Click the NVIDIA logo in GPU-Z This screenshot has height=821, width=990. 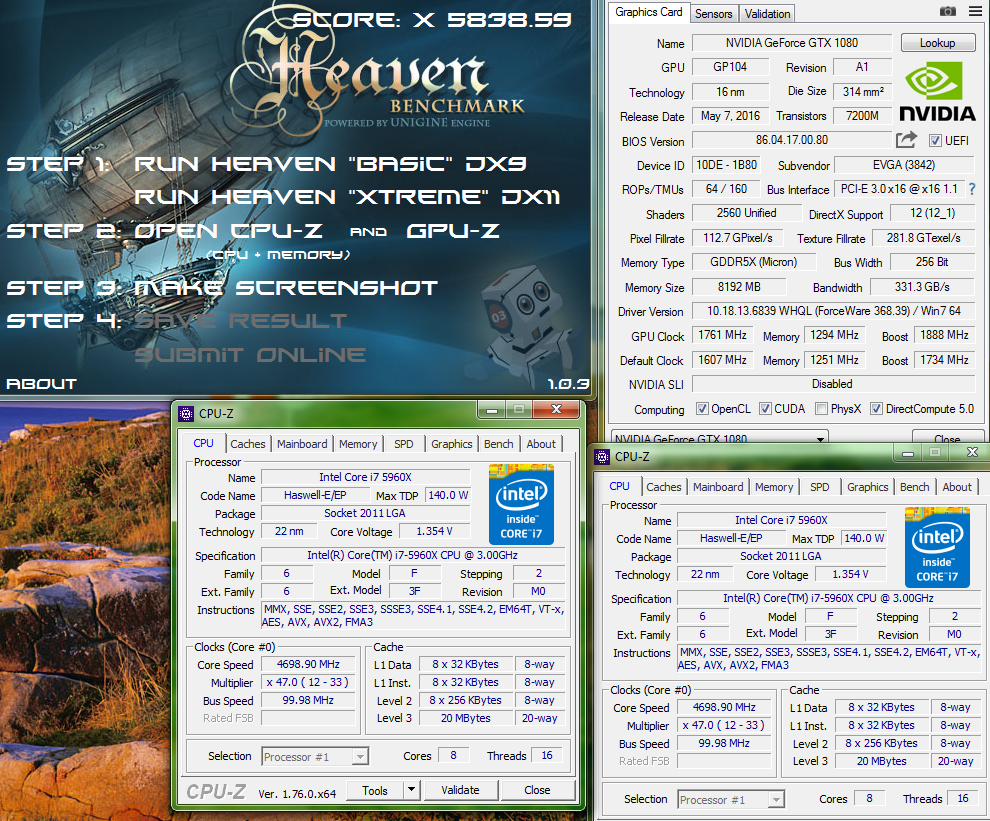coord(937,92)
